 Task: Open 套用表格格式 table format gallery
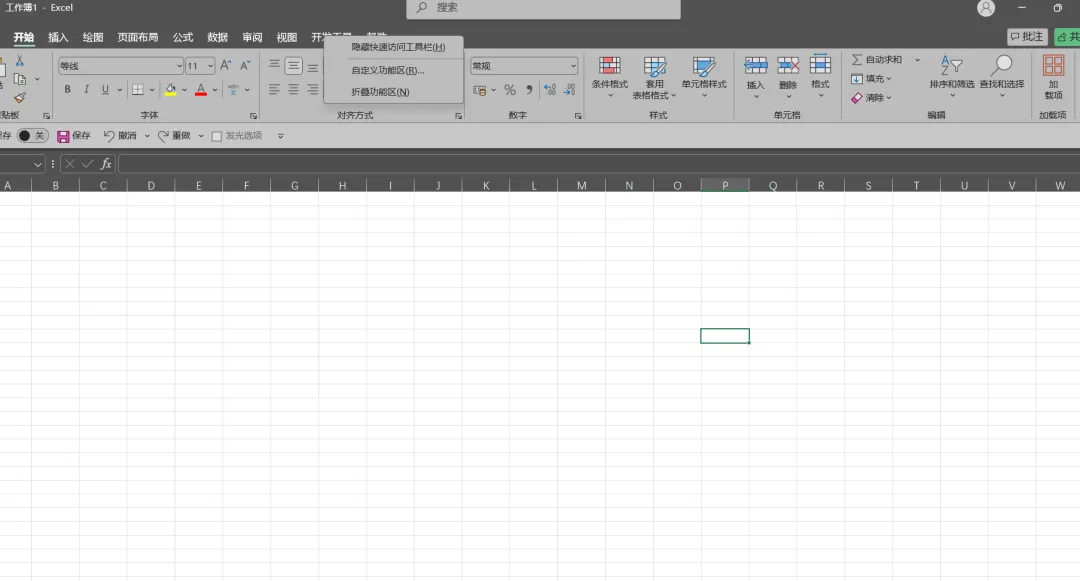point(654,77)
